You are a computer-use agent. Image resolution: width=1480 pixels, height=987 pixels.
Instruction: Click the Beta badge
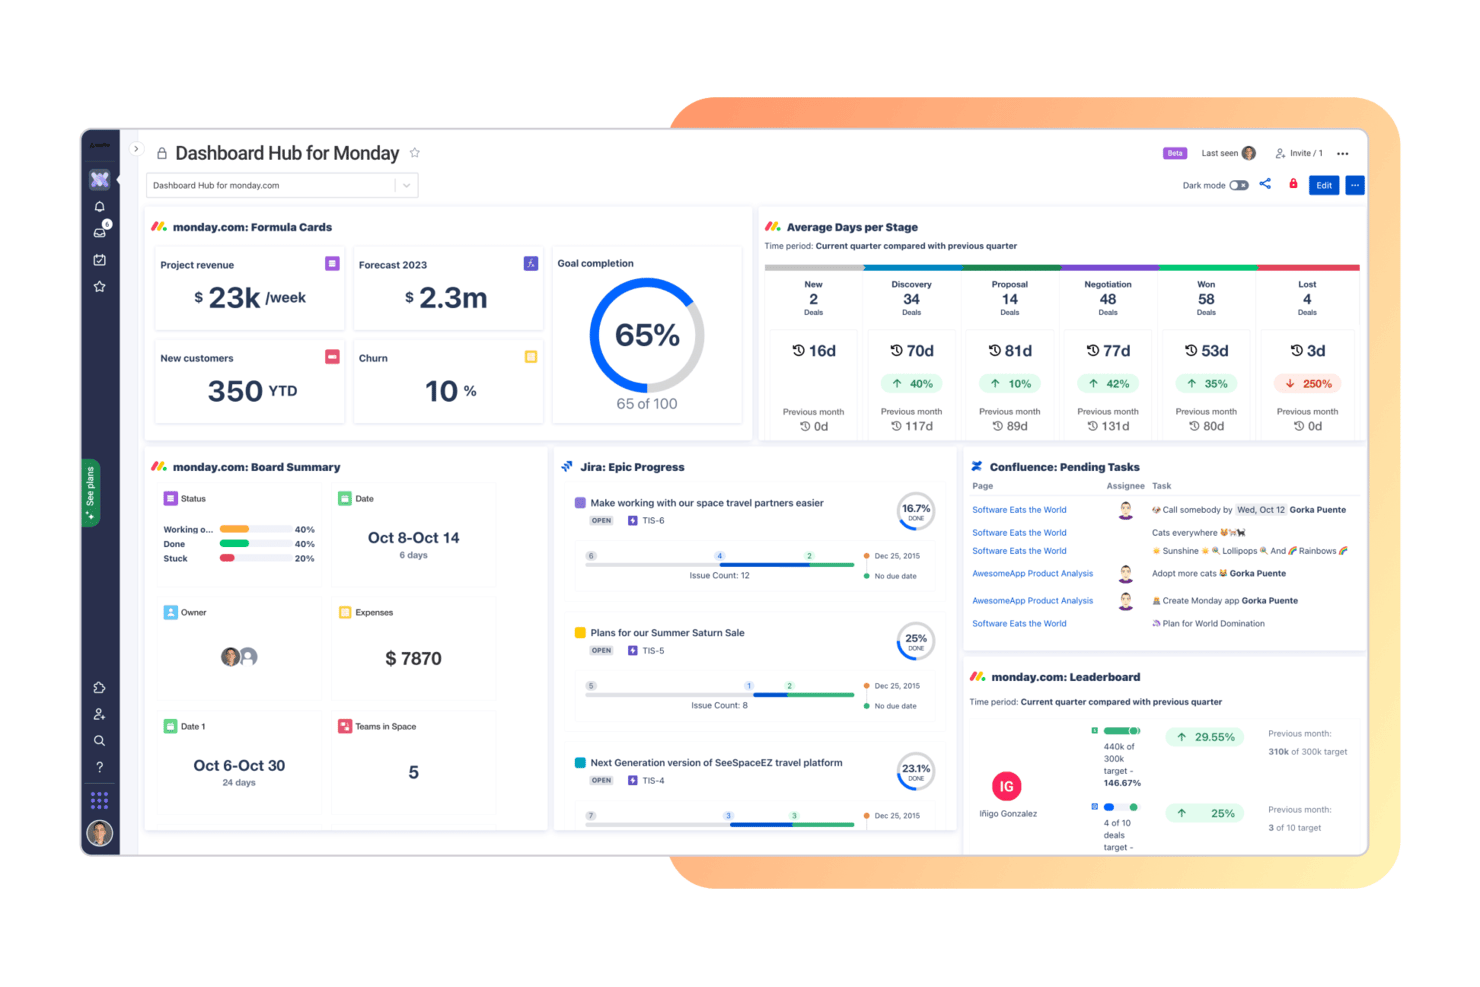click(1175, 153)
